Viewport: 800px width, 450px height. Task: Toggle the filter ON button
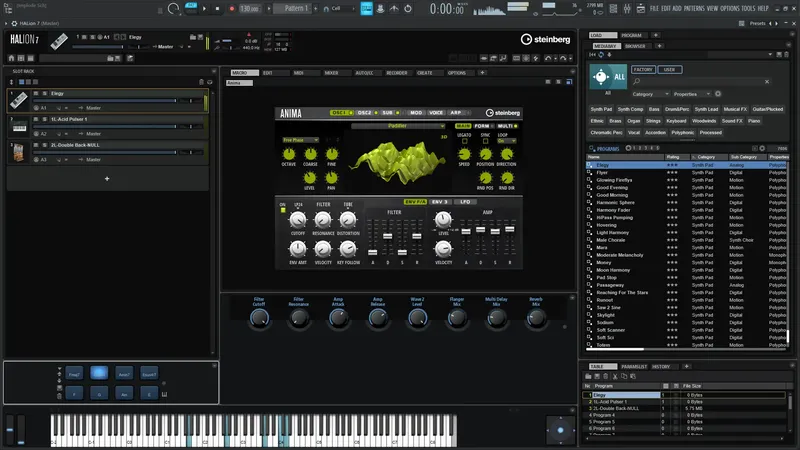(x=283, y=210)
